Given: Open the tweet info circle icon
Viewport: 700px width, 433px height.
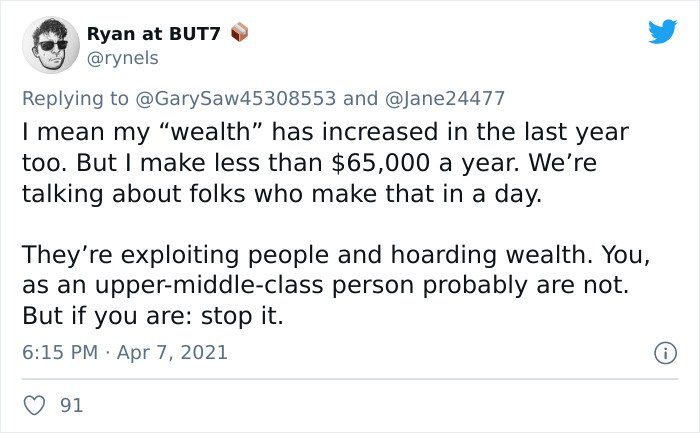Looking at the screenshot, I should [665, 353].
